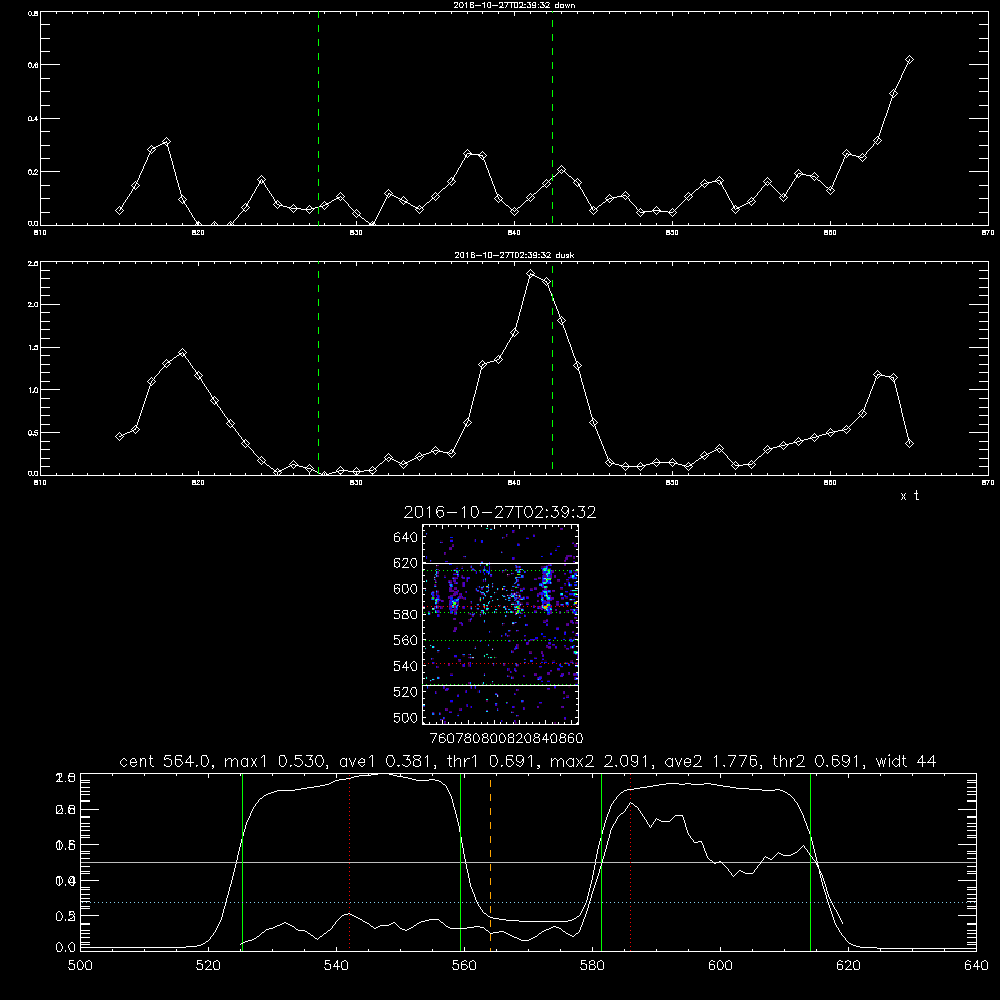
Task: Click the '640' x-axis label of the bottom plot
Action: [x=976, y=966]
